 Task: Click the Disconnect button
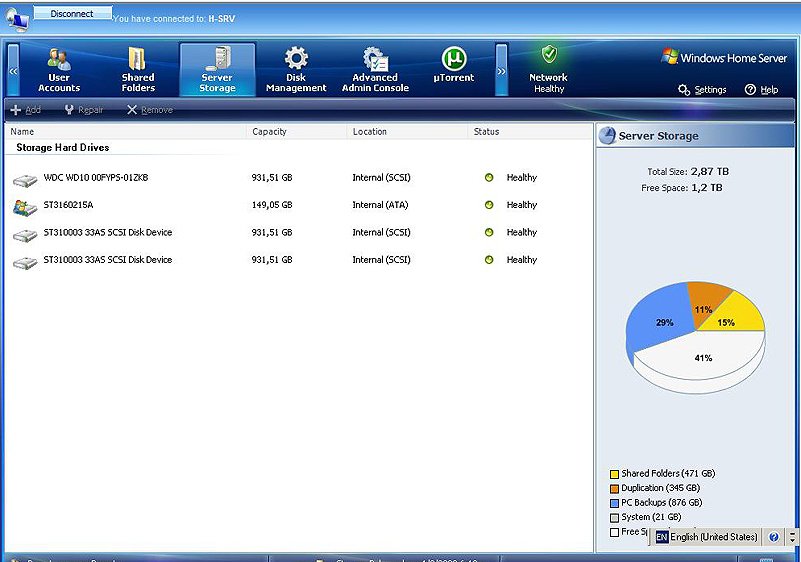(x=72, y=14)
